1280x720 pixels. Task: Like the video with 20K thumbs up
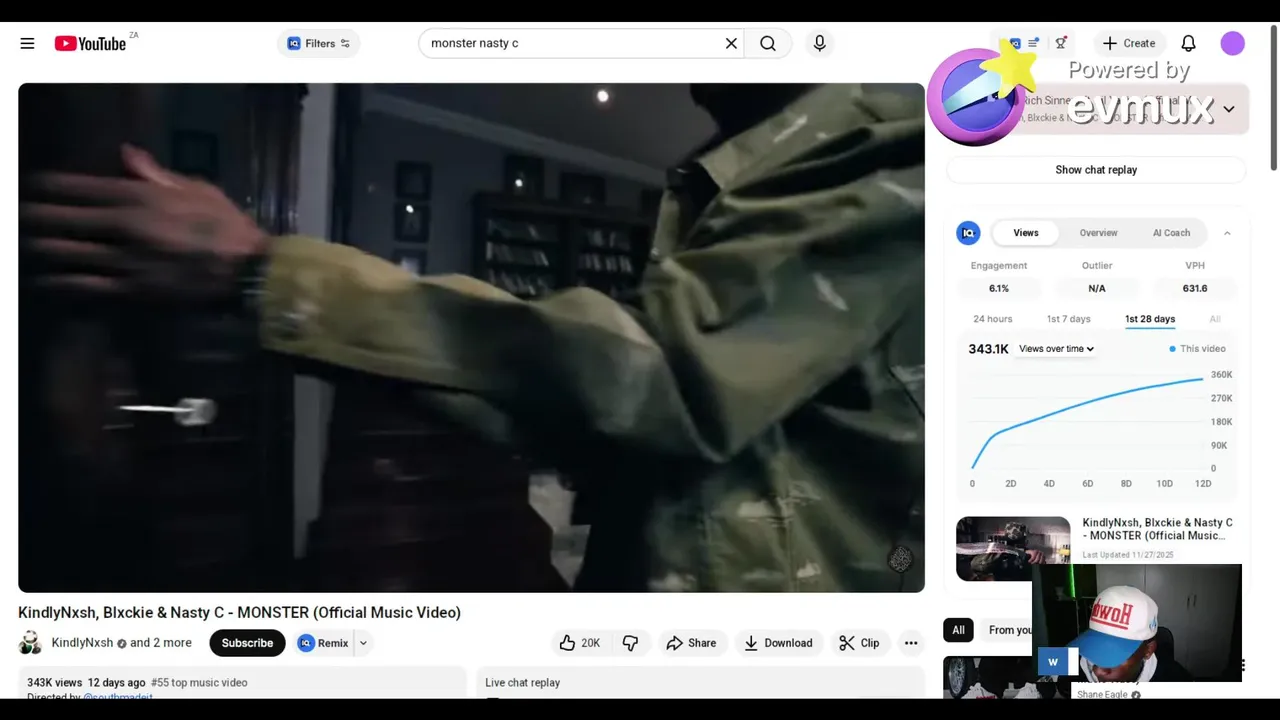[x=580, y=643]
